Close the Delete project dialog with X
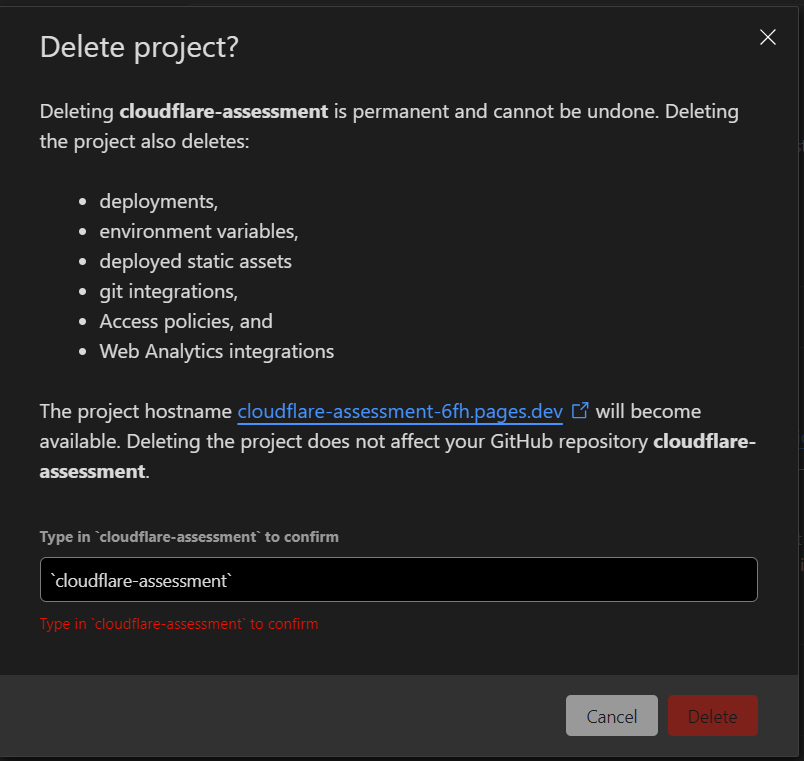 point(768,37)
